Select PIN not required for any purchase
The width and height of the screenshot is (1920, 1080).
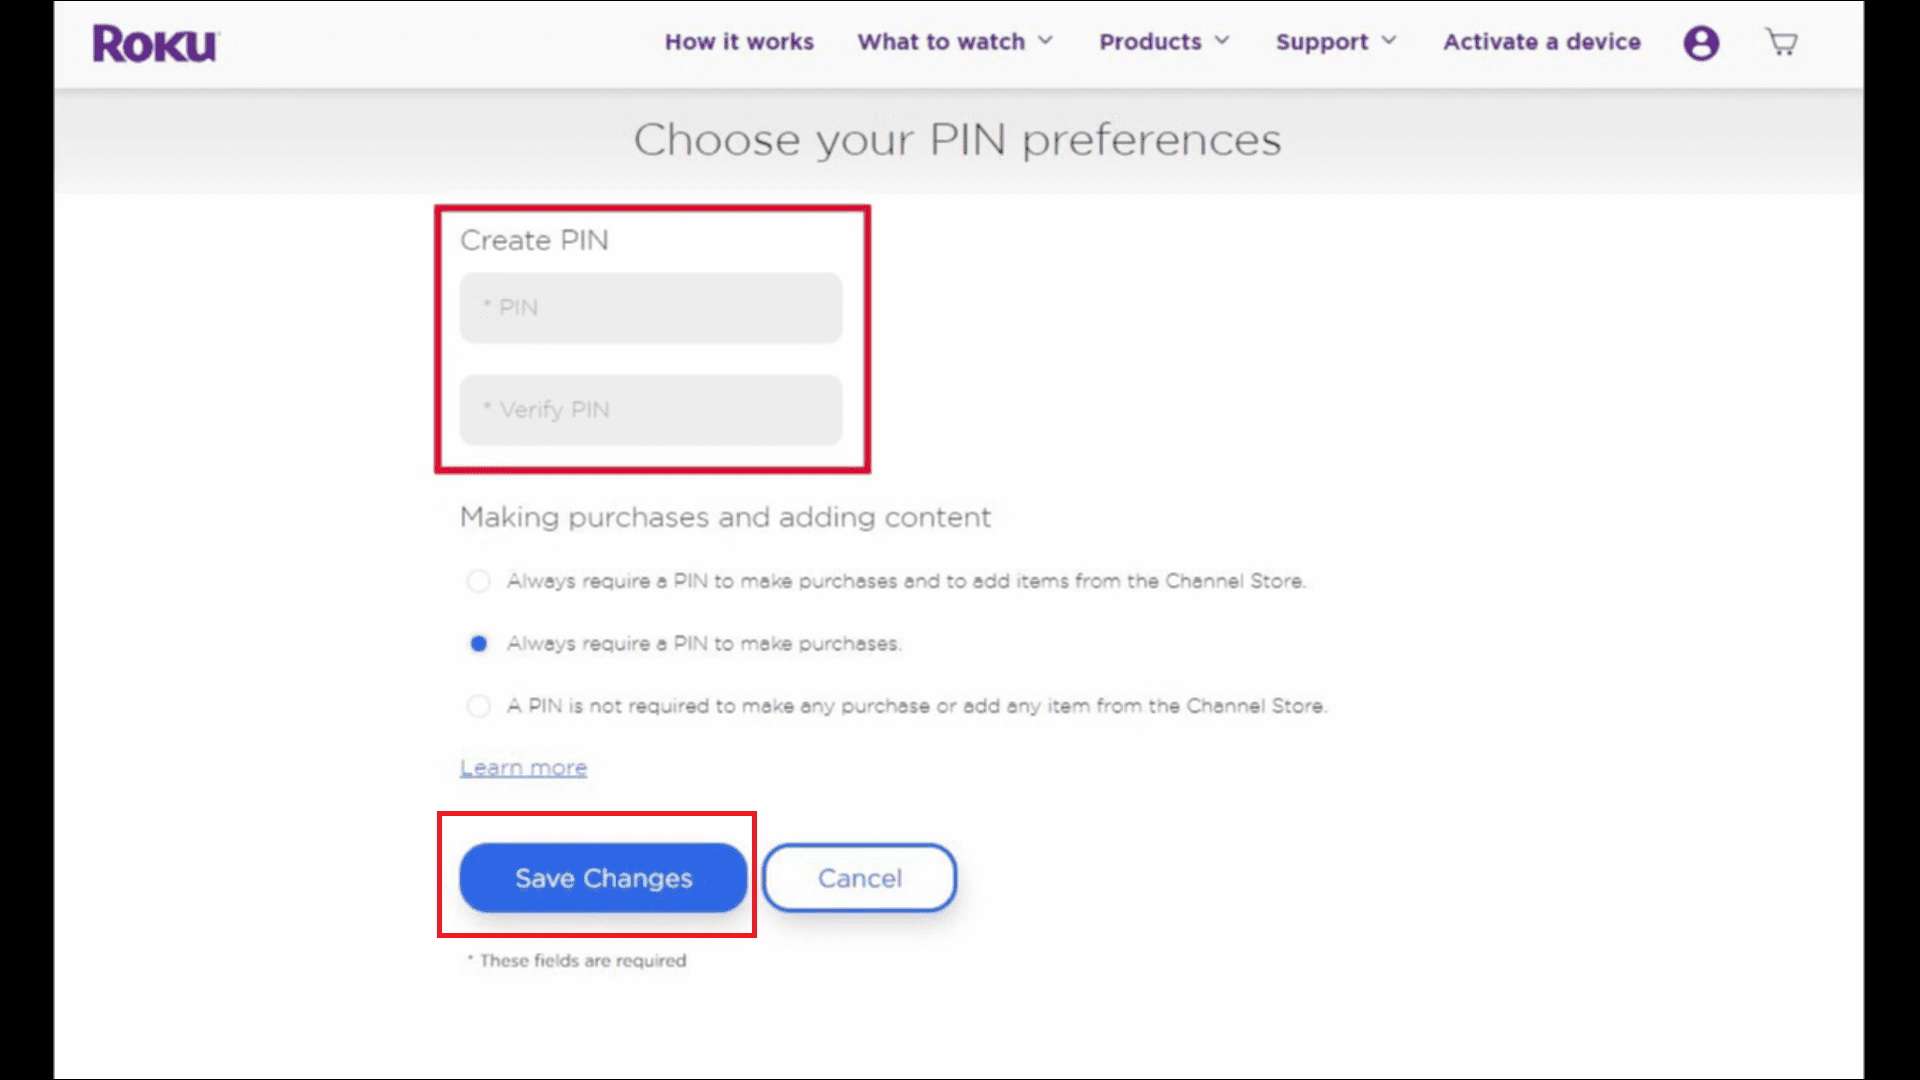478,705
